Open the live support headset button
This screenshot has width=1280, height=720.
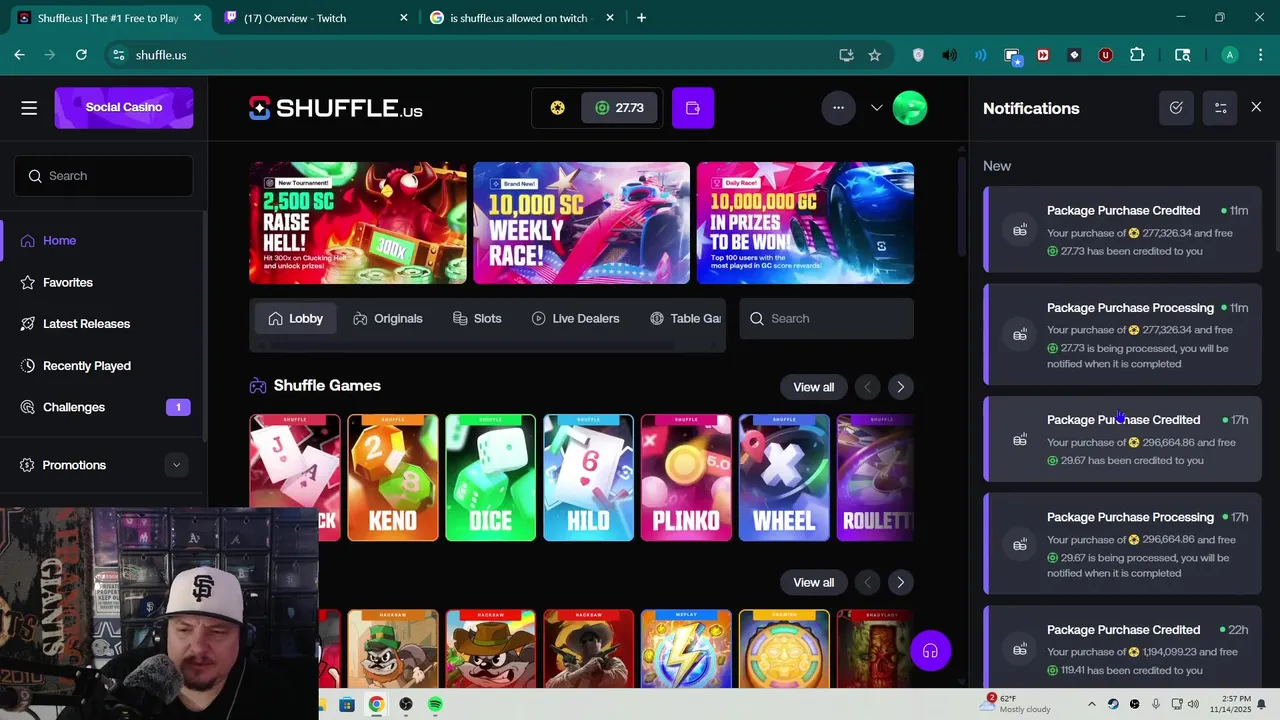930,651
